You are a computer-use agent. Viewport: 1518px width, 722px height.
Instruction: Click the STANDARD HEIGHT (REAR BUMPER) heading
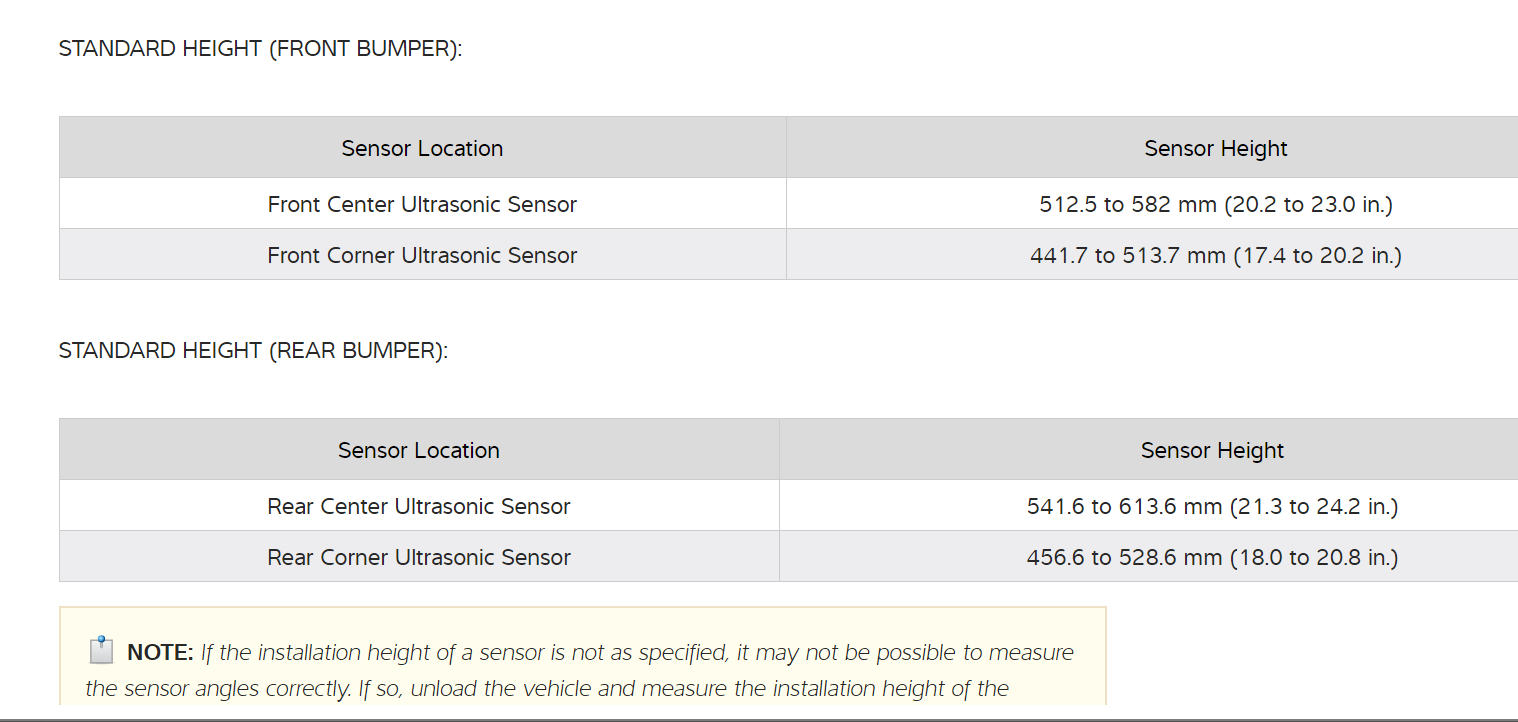[x=253, y=351]
